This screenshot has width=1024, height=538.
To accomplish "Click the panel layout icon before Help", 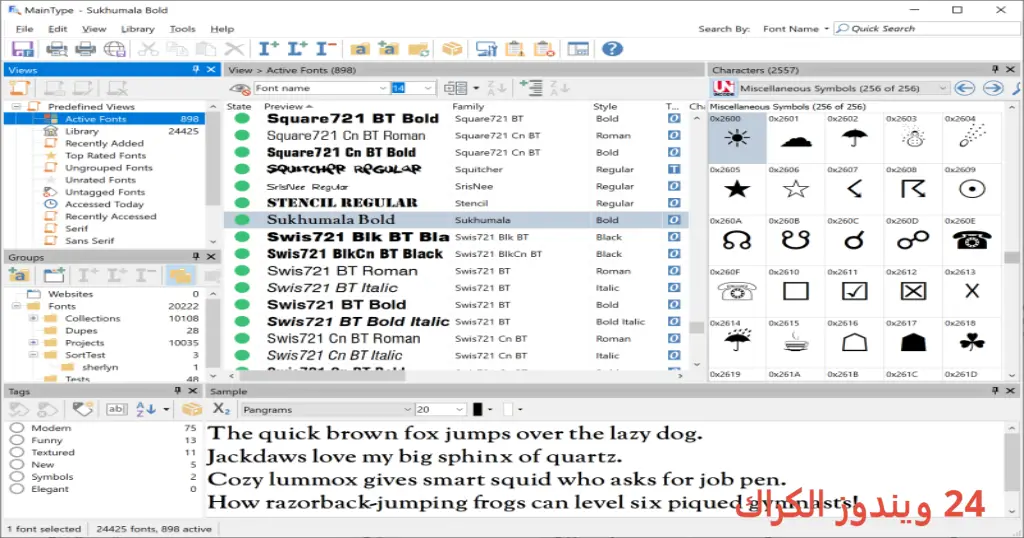I will coord(578,49).
